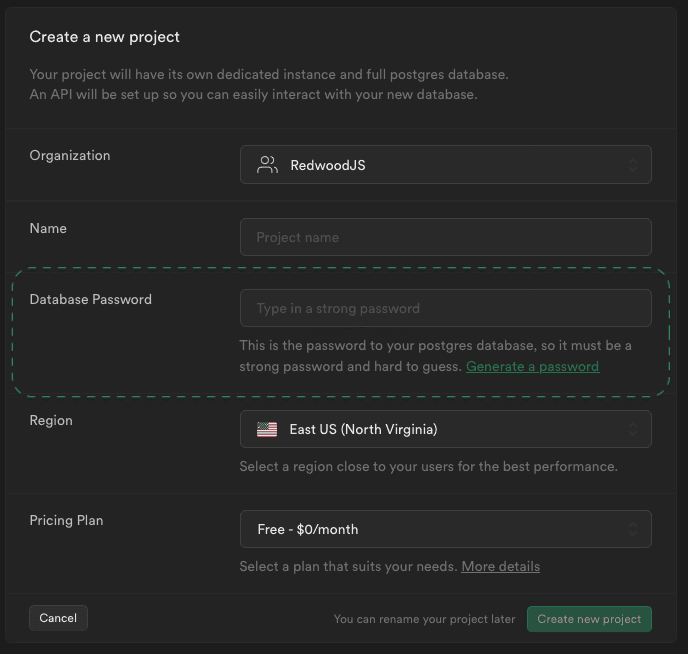The image size is (688, 654).
Task: Click the Organization field label
Action: point(70,155)
